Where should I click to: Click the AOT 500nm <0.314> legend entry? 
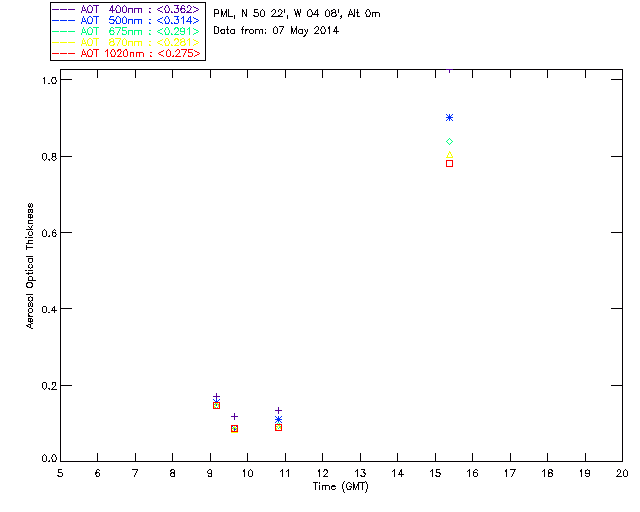(126, 20)
